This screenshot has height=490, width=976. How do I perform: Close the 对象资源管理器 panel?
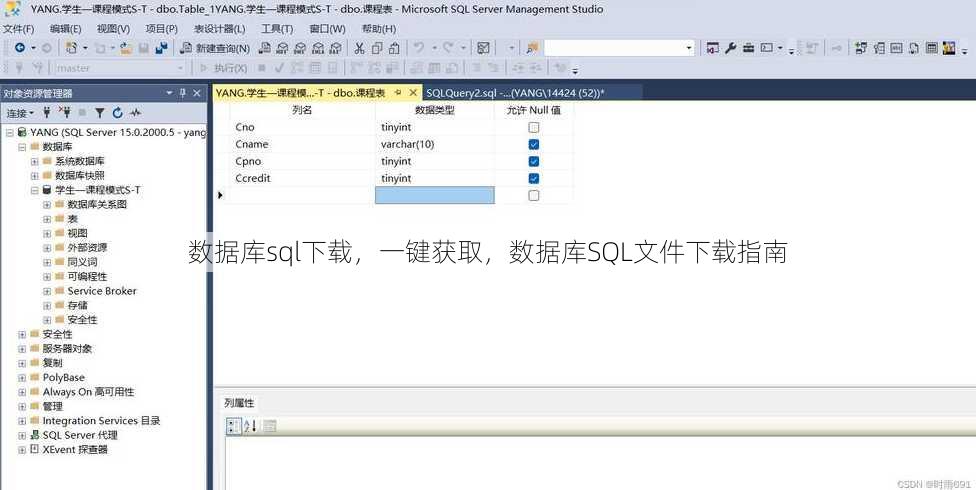197,93
